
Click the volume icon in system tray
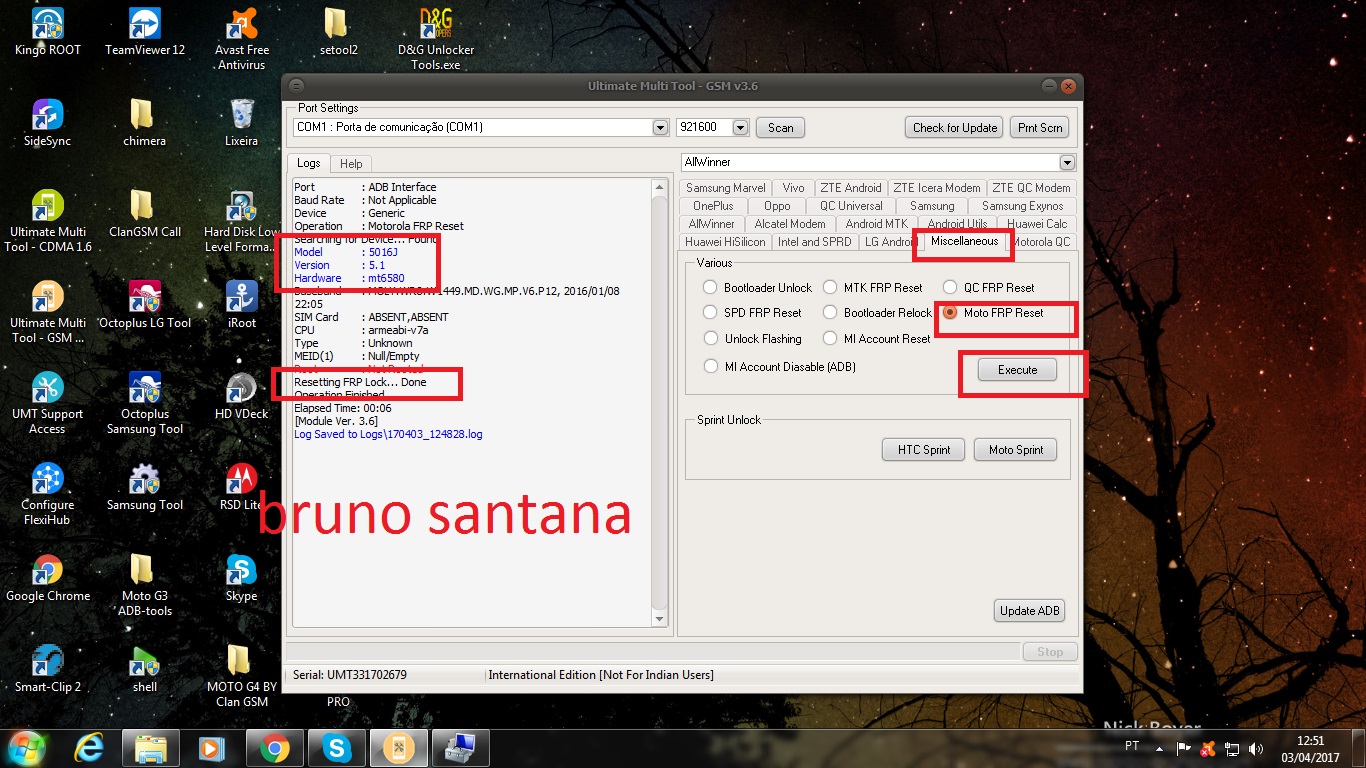click(x=1256, y=748)
